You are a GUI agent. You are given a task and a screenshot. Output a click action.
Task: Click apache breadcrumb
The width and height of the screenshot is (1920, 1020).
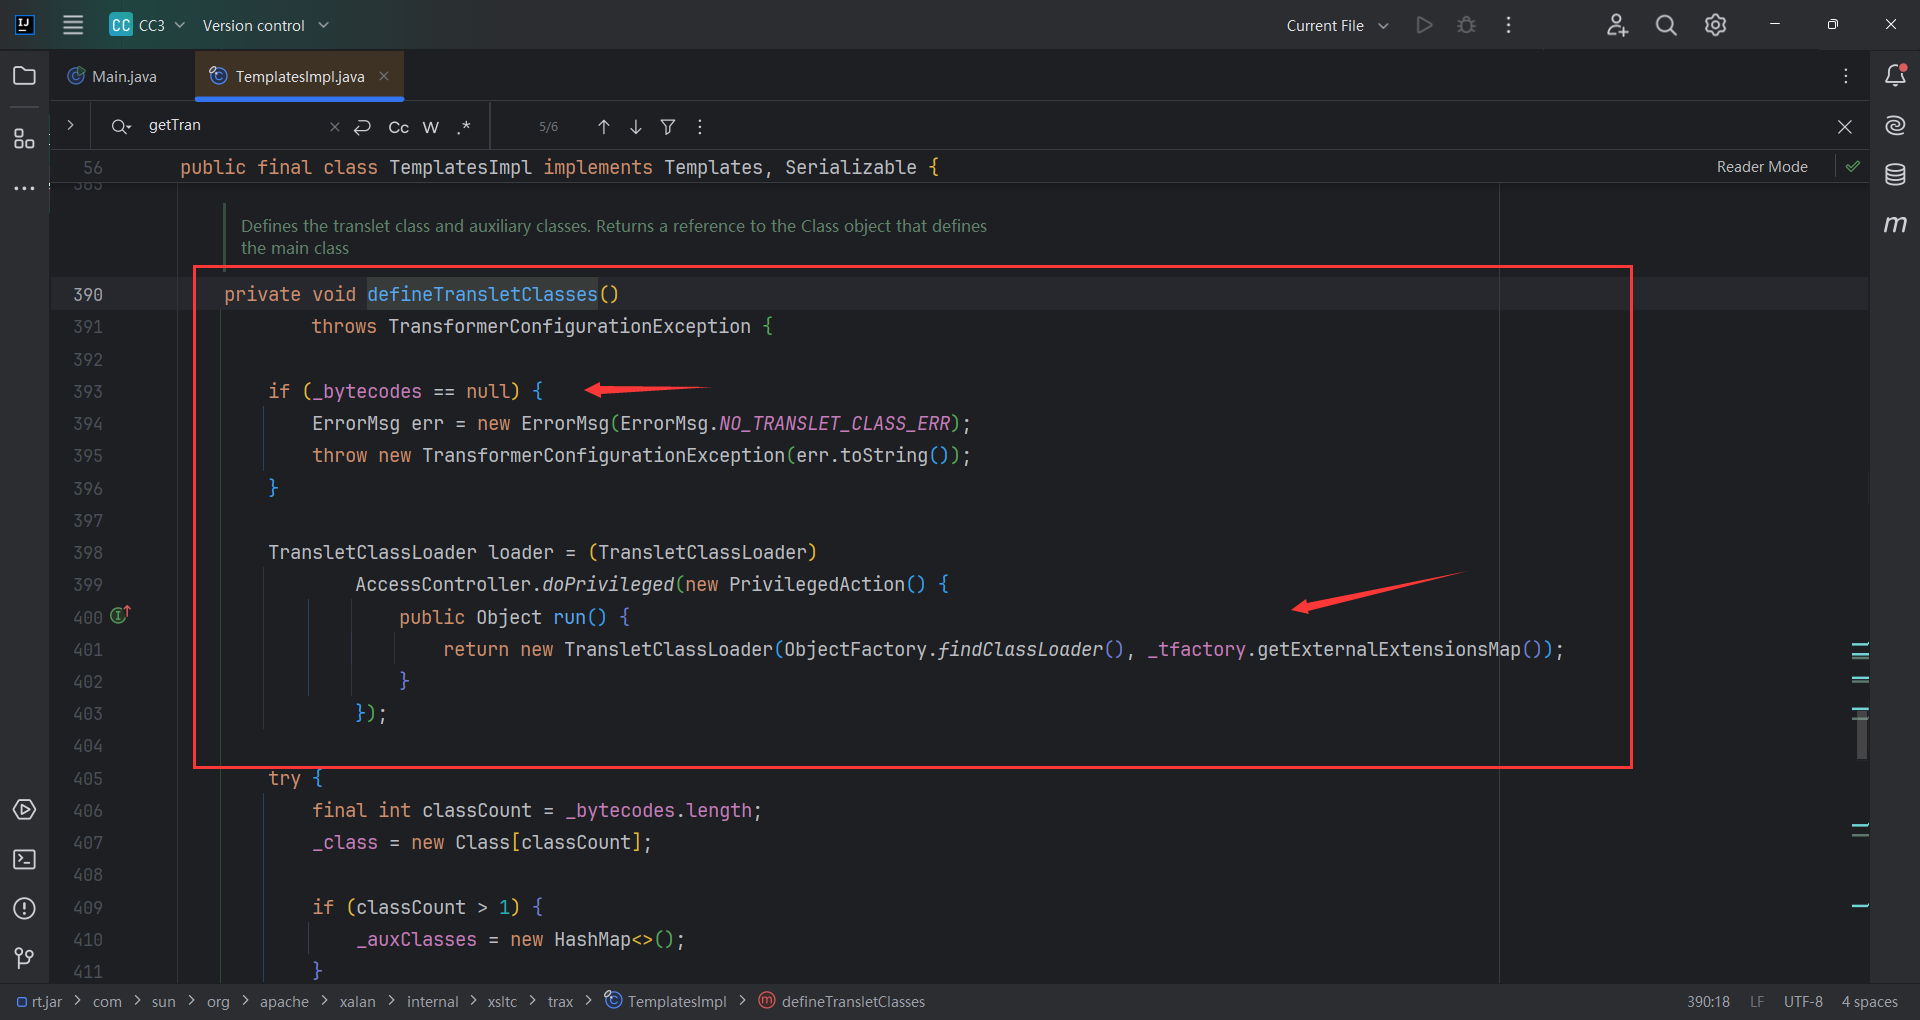tap(284, 1001)
